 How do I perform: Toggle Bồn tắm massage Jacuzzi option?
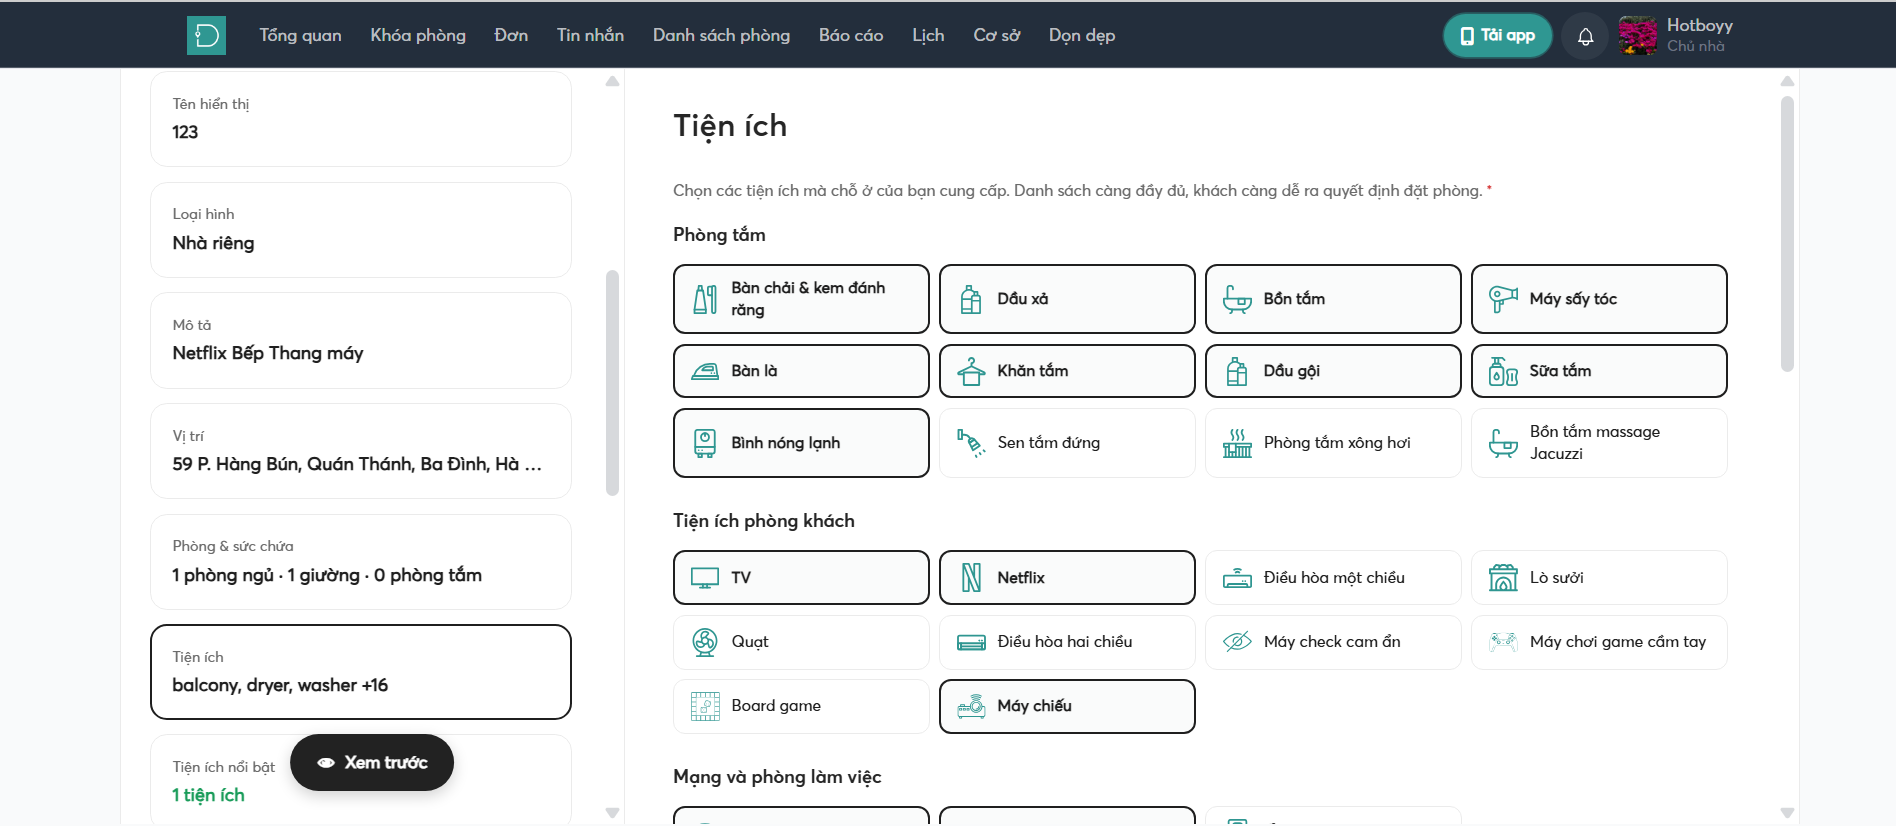[1599, 443]
